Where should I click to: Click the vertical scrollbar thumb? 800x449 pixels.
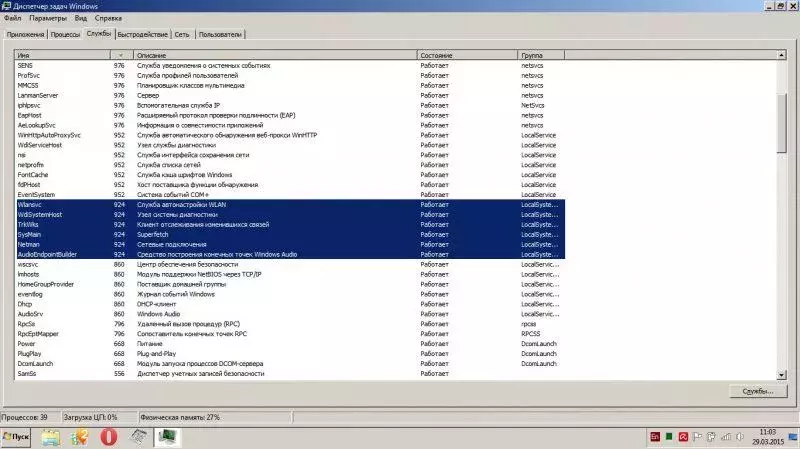pos(782,122)
